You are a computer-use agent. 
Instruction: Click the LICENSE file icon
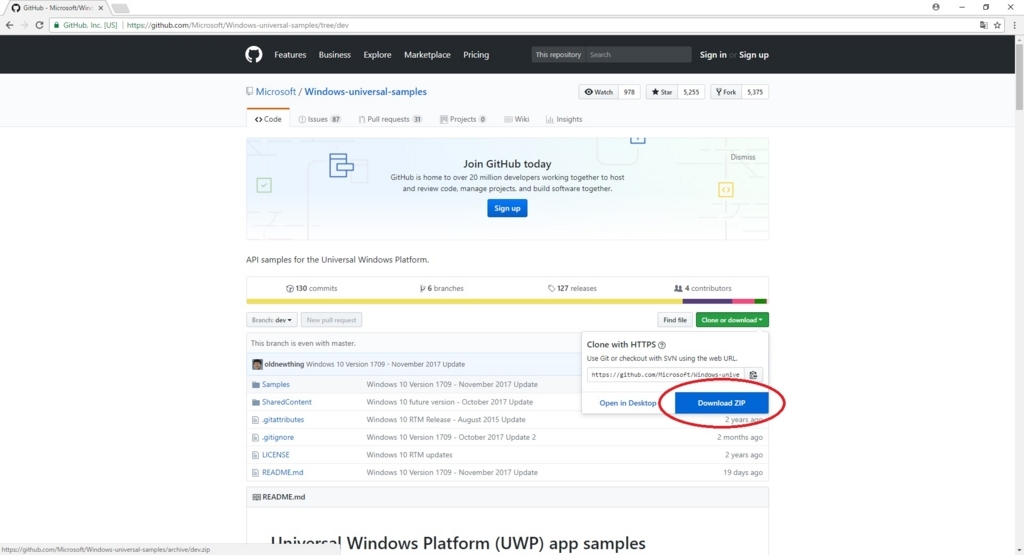pos(255,455)
